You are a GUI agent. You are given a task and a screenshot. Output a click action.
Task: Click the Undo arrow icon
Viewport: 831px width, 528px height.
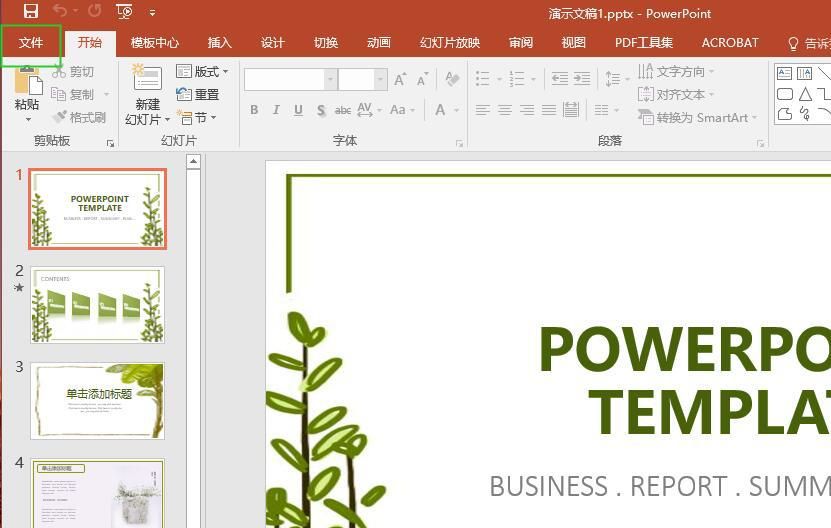coord(60,11)
